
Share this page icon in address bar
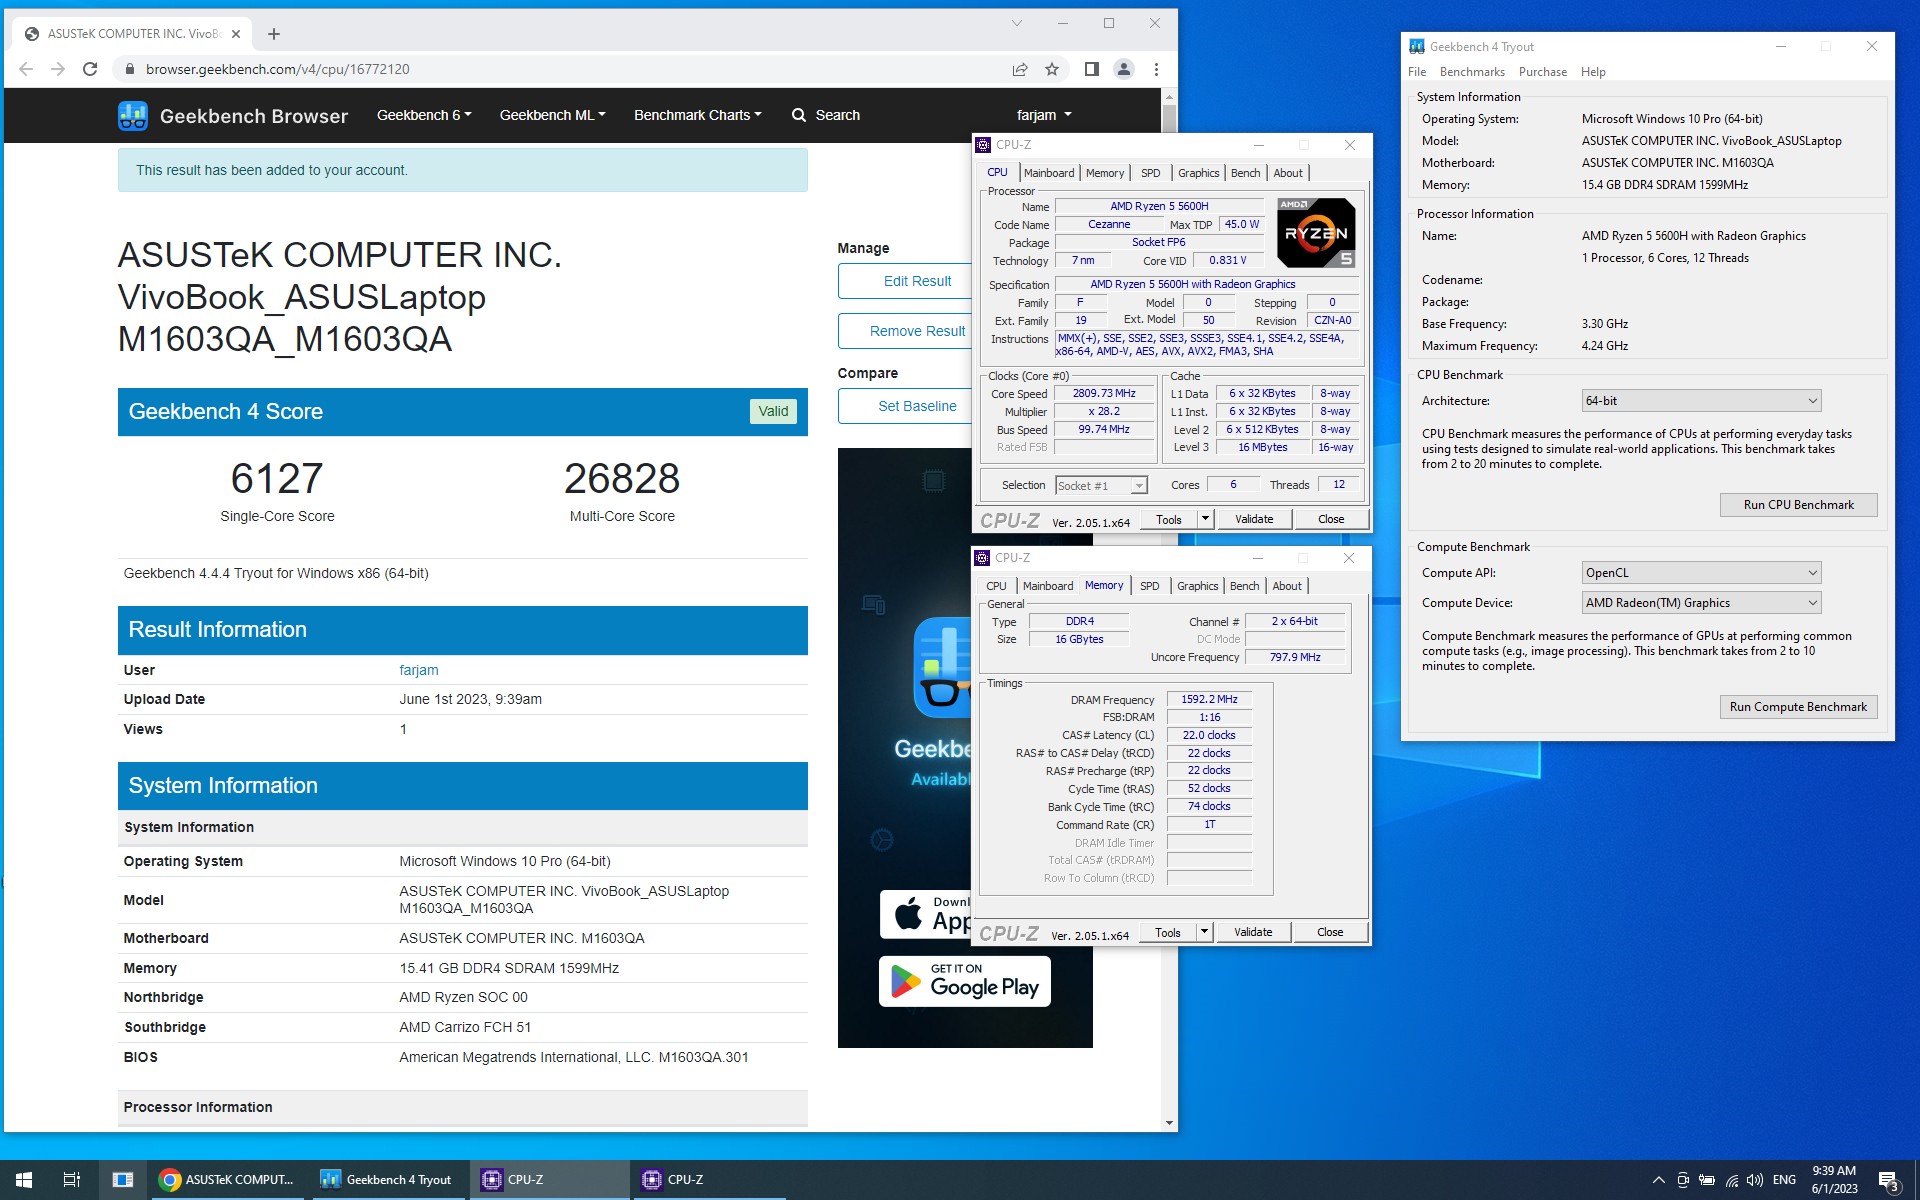click(x=1020, y=69)
